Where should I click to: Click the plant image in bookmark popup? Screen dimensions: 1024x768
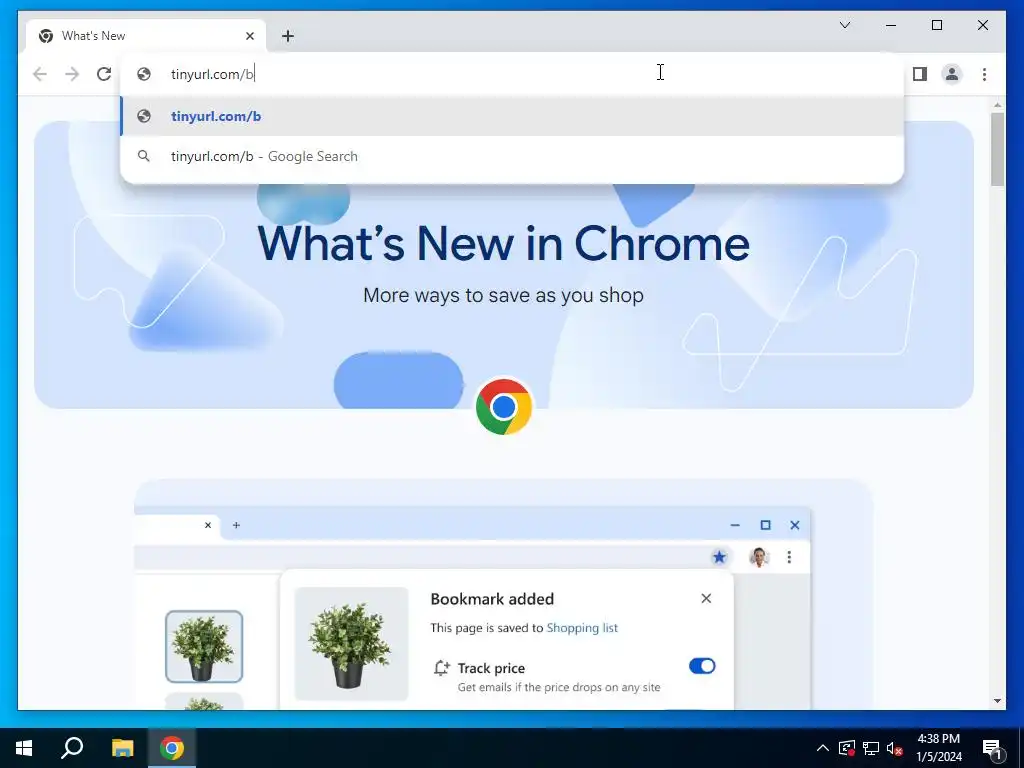pos(351,644)
